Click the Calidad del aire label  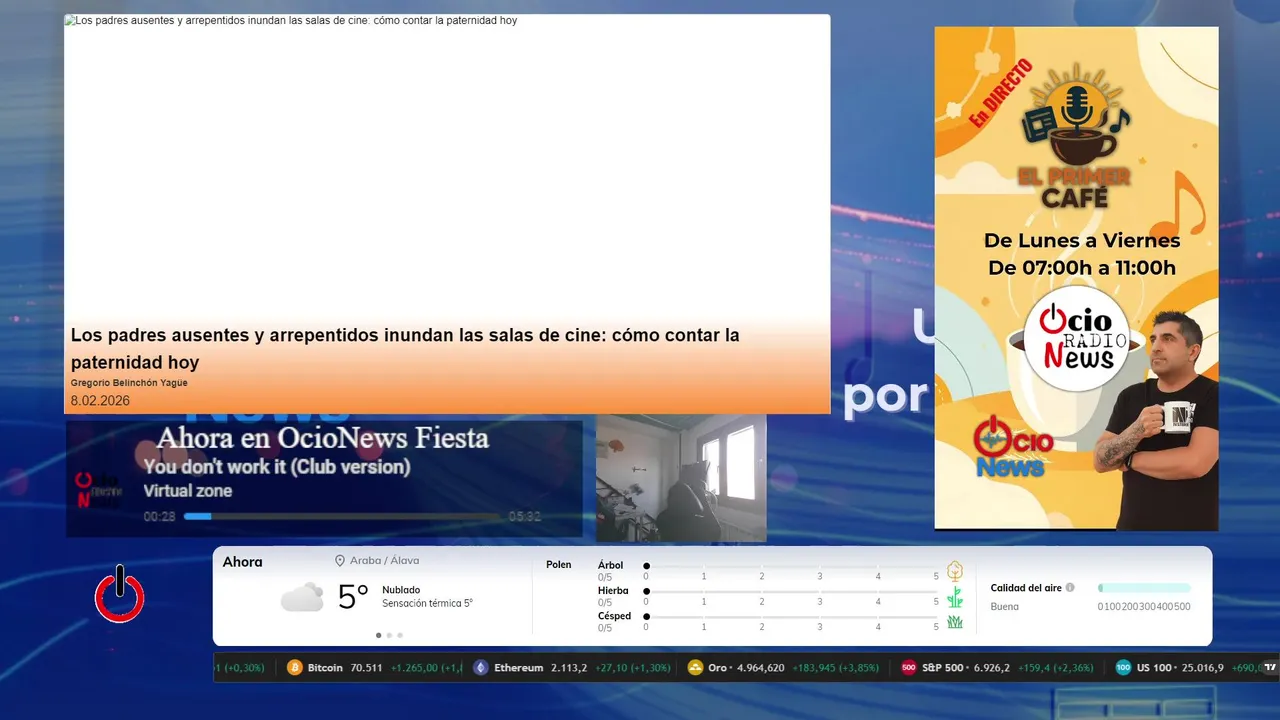(x=1026, y=588)
